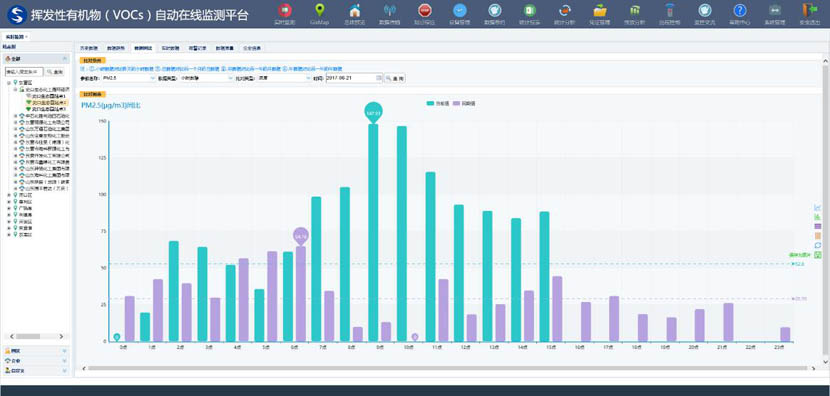830x396 pixels.
Task: Click the 52.6 average line label
Action: tap(798, 264)
